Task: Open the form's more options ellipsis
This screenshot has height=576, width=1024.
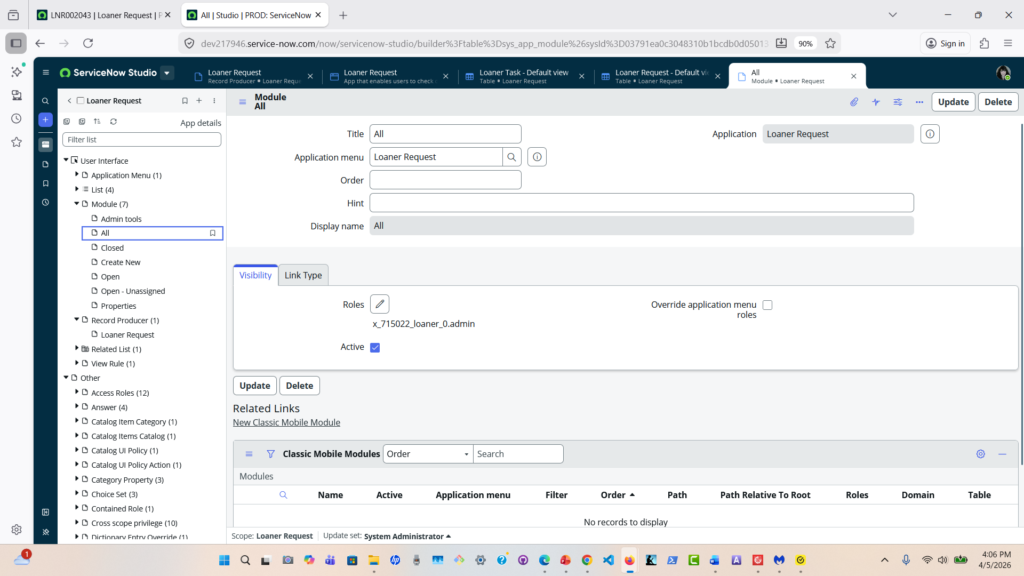Action: 919,102
